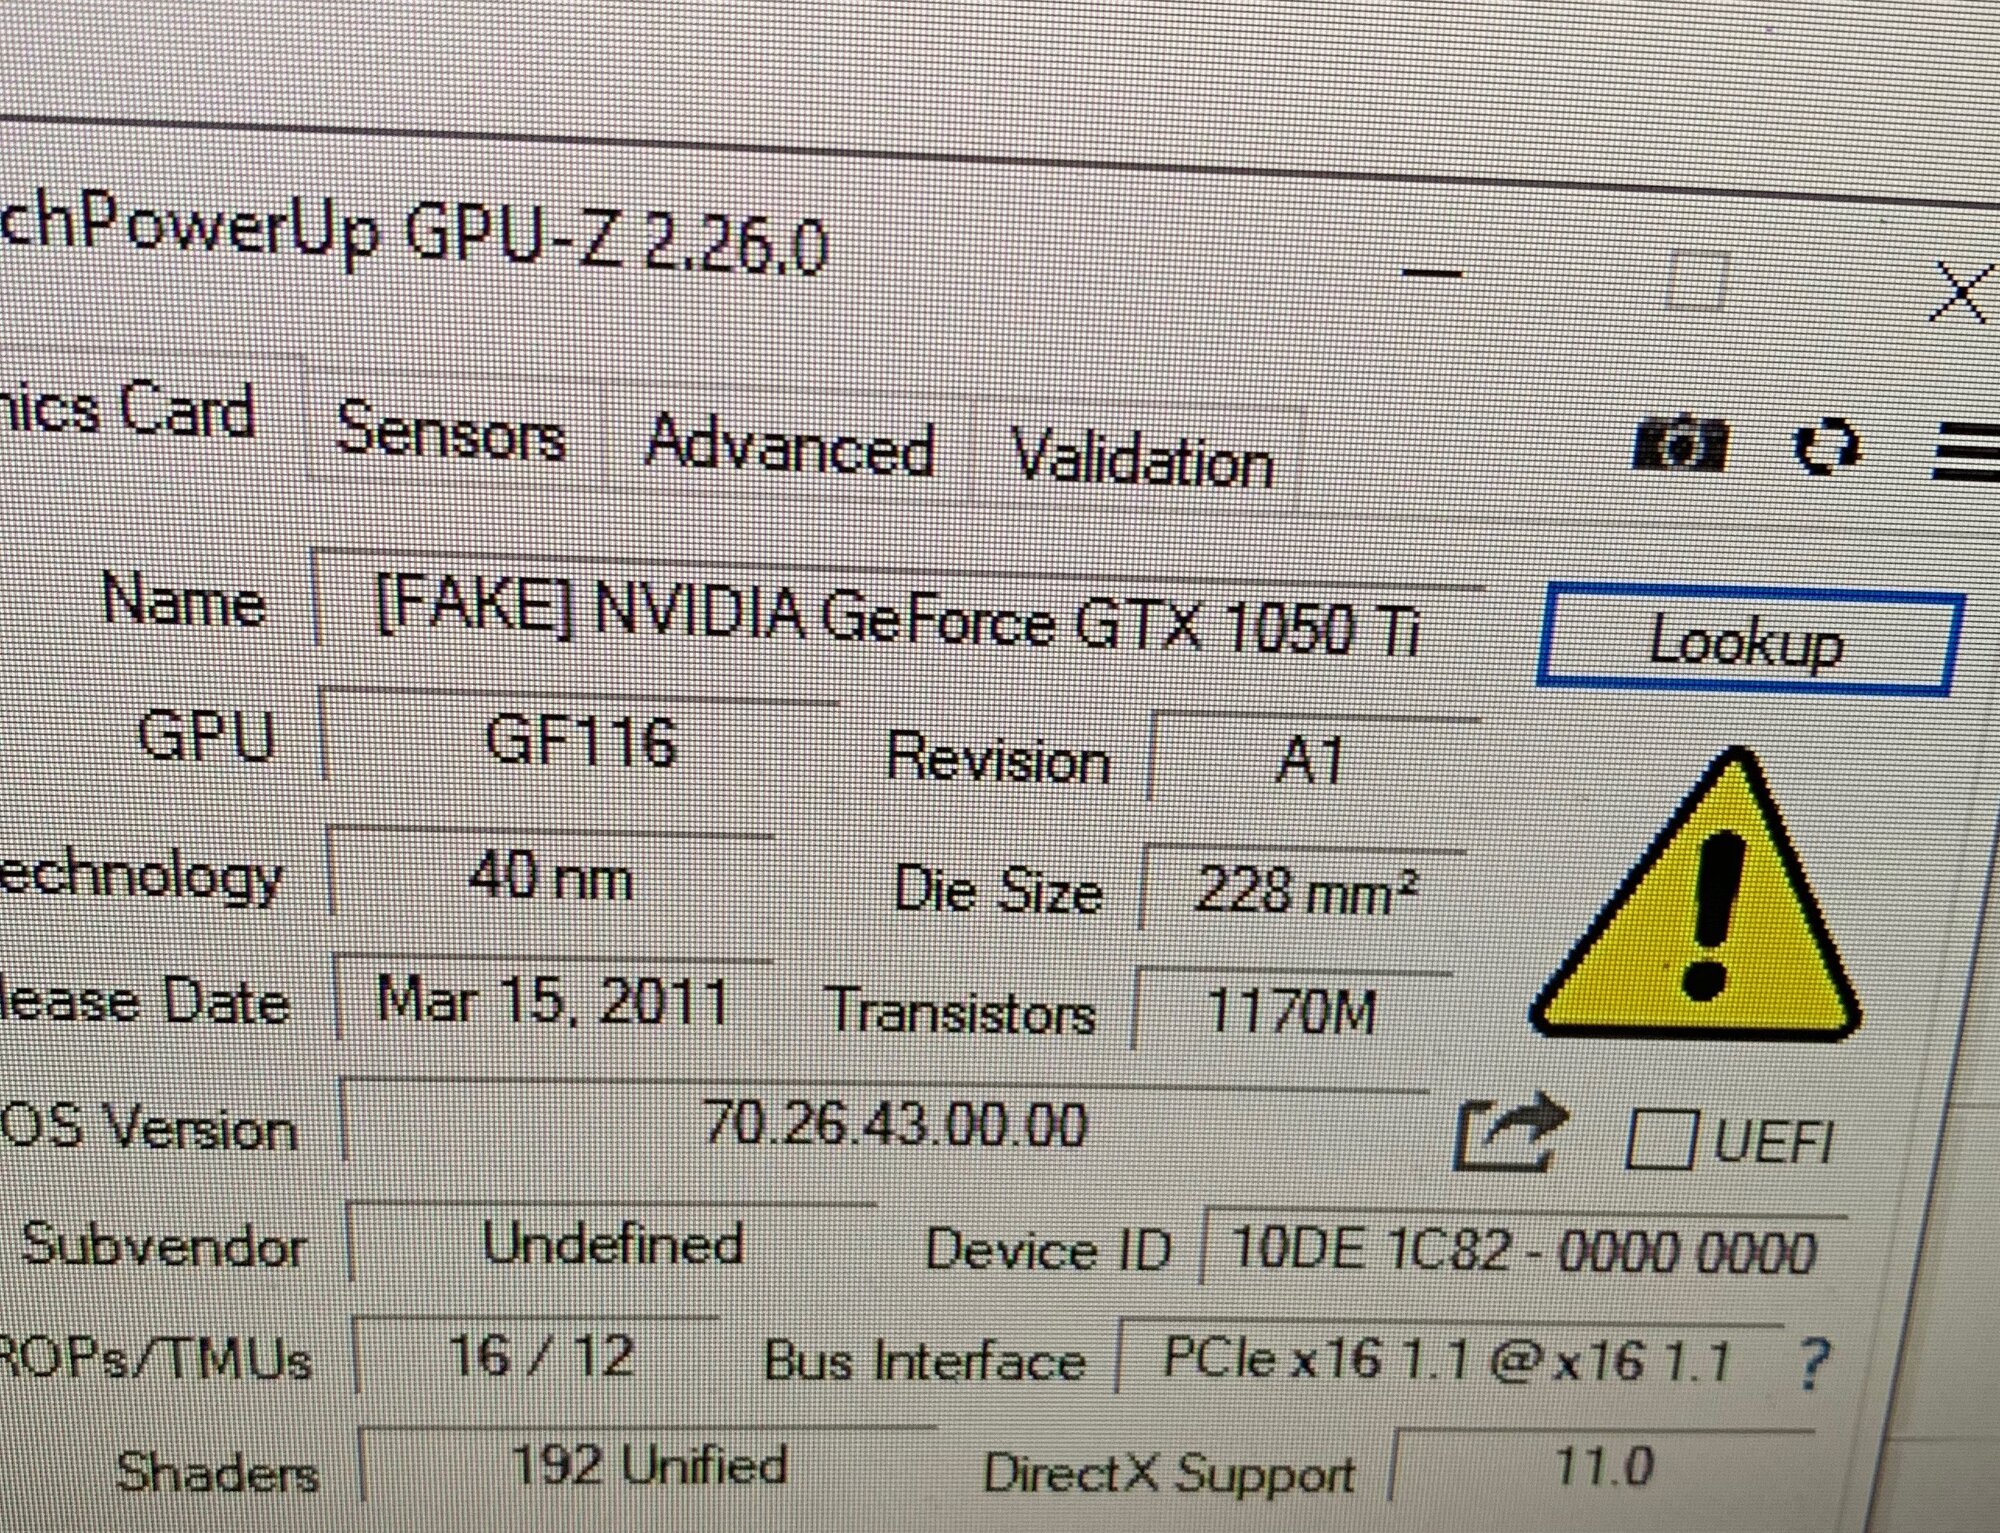Click the BIOS Version field

(x=893, y=1123)
